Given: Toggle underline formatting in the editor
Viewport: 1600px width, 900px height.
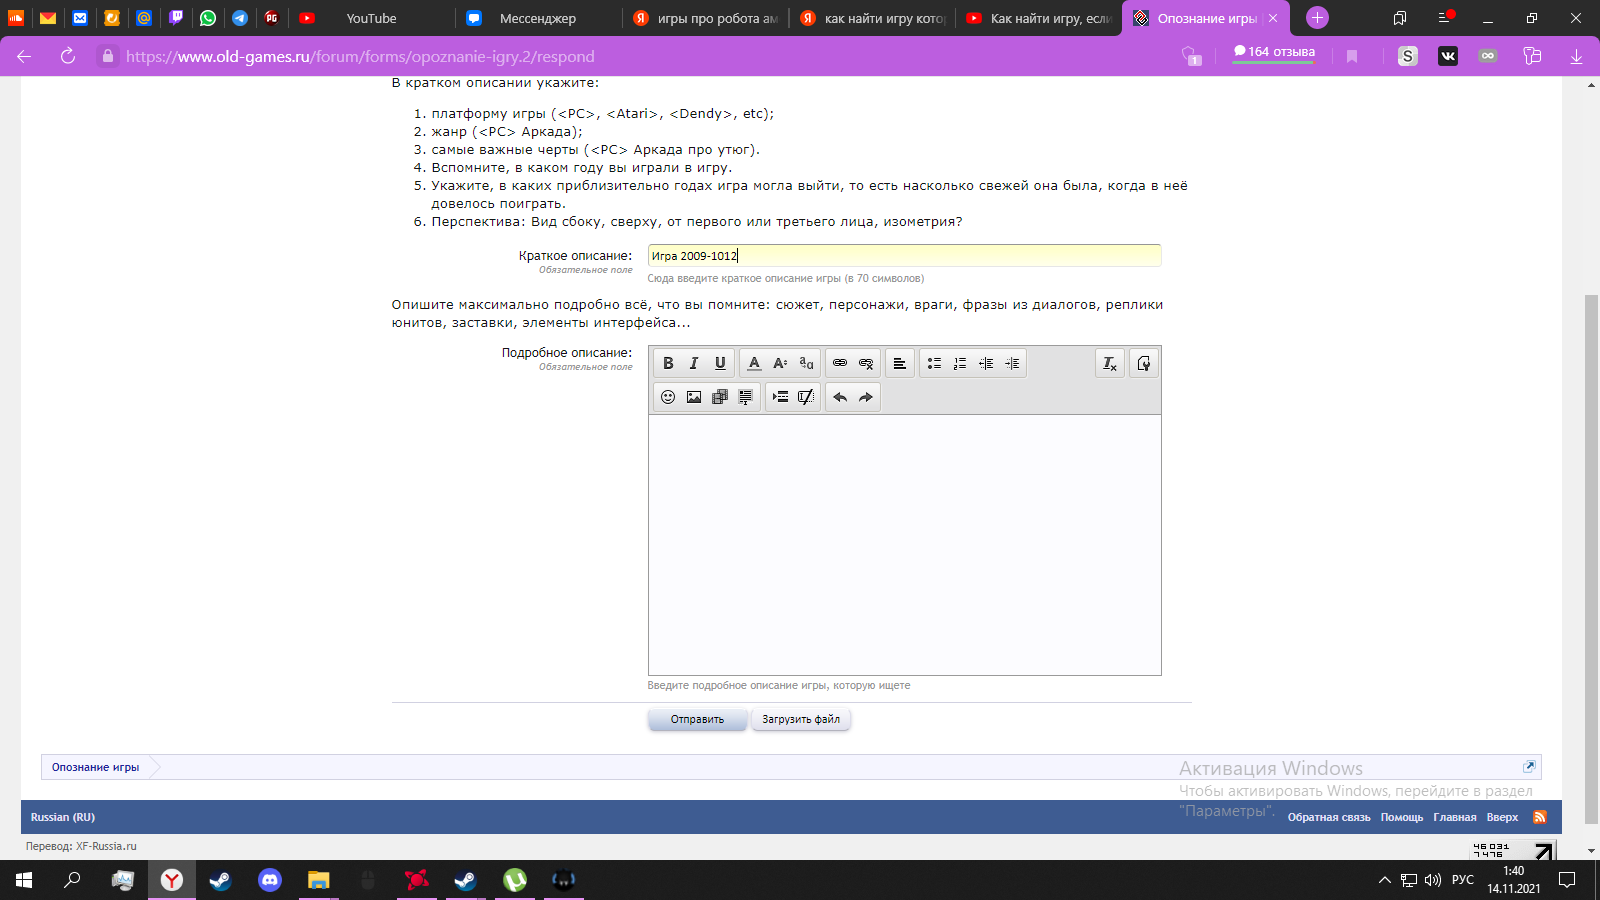Looking at the screenshot, I should pos(720,363).
